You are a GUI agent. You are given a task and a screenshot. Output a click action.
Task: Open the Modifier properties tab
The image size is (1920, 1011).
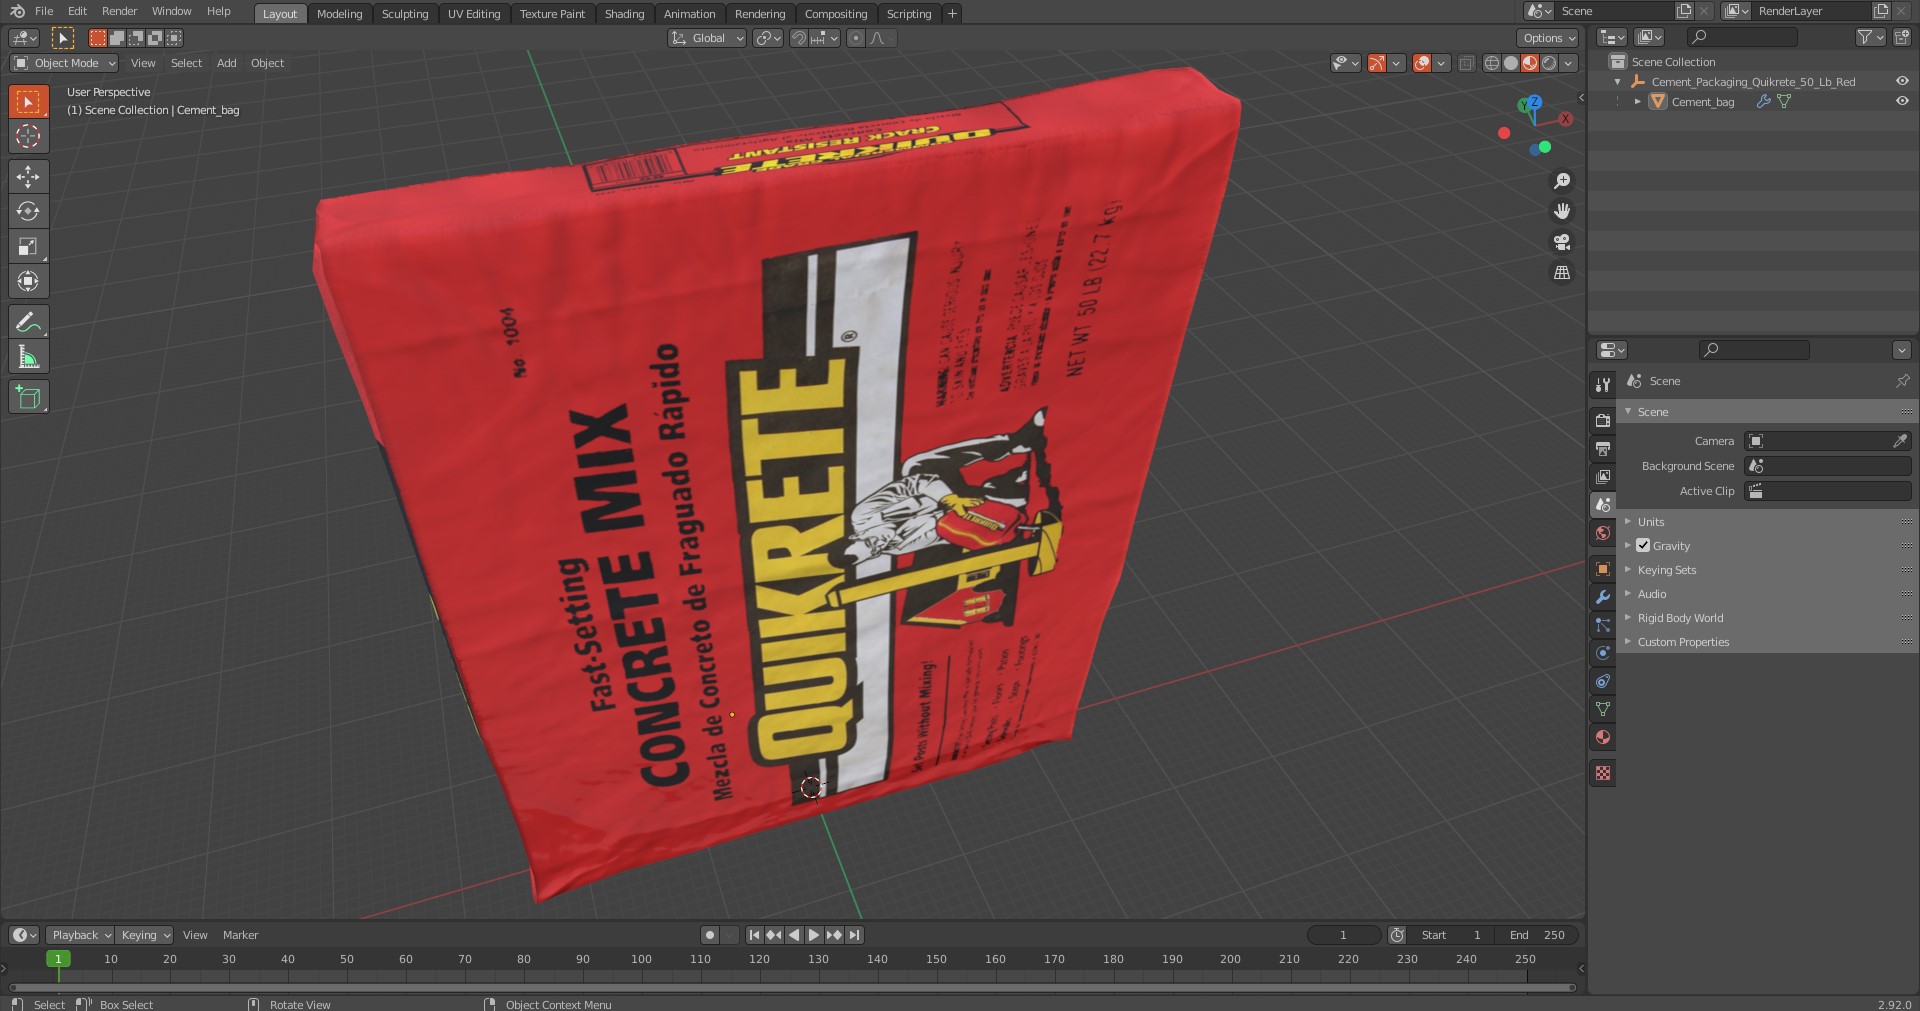coord(1603,597)
